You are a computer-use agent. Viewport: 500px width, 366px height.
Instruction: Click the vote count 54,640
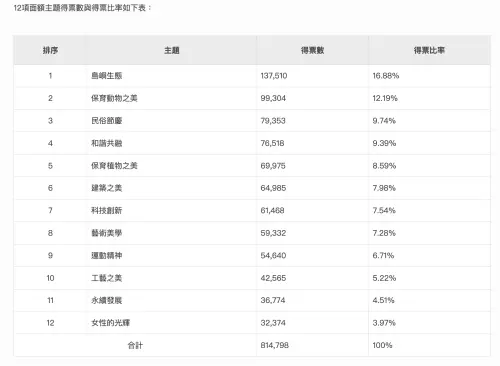[273, 255]
